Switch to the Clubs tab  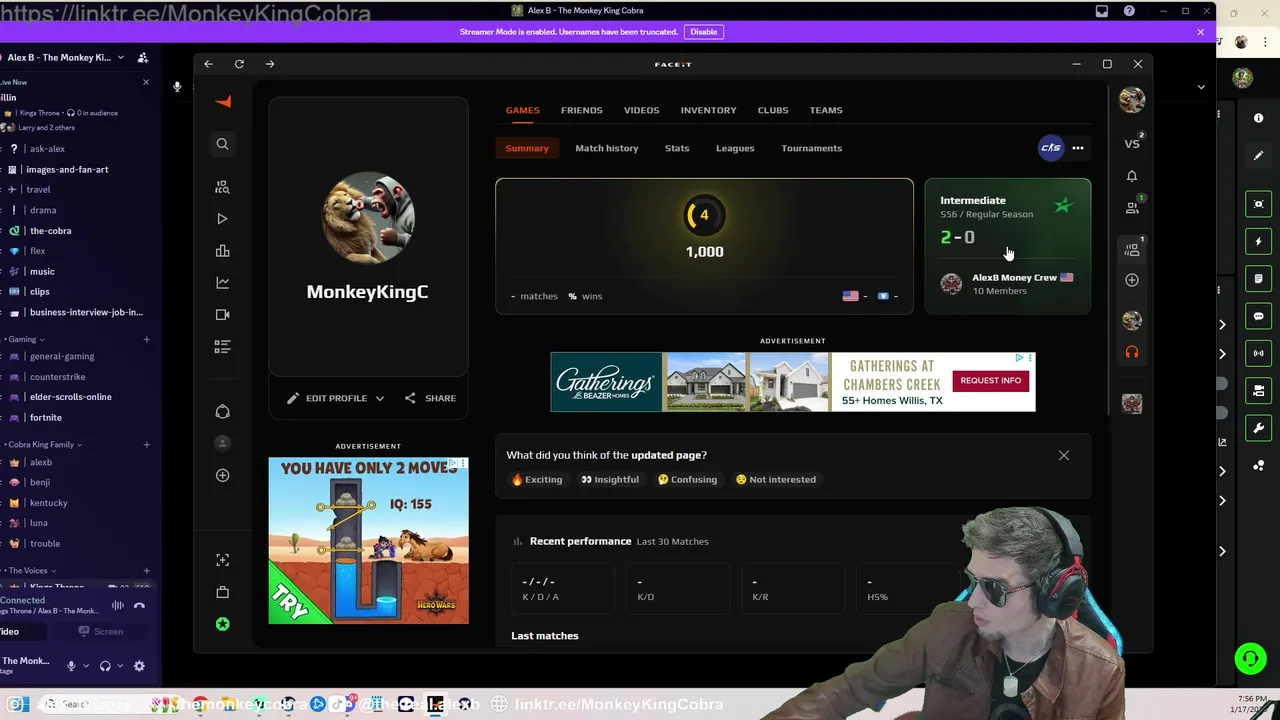(x=773, y=110)
